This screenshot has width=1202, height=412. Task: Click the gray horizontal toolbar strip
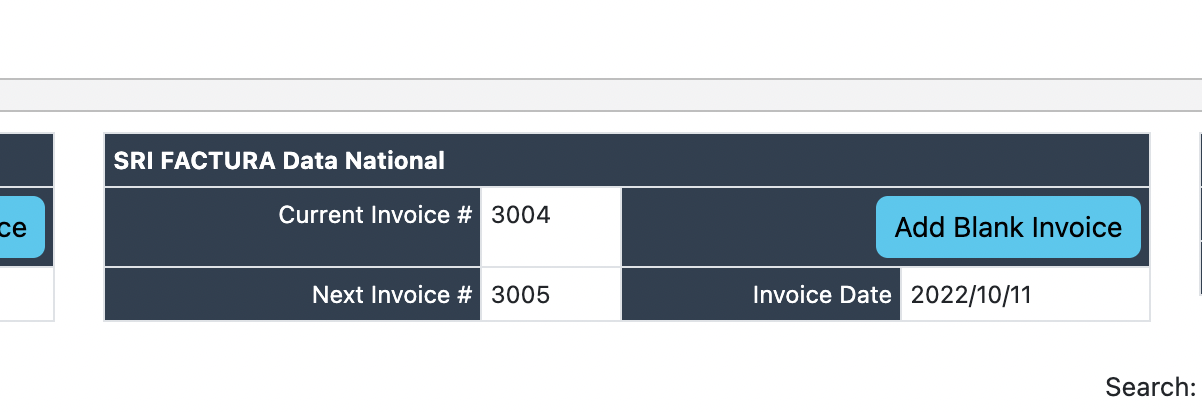point(600,95)
